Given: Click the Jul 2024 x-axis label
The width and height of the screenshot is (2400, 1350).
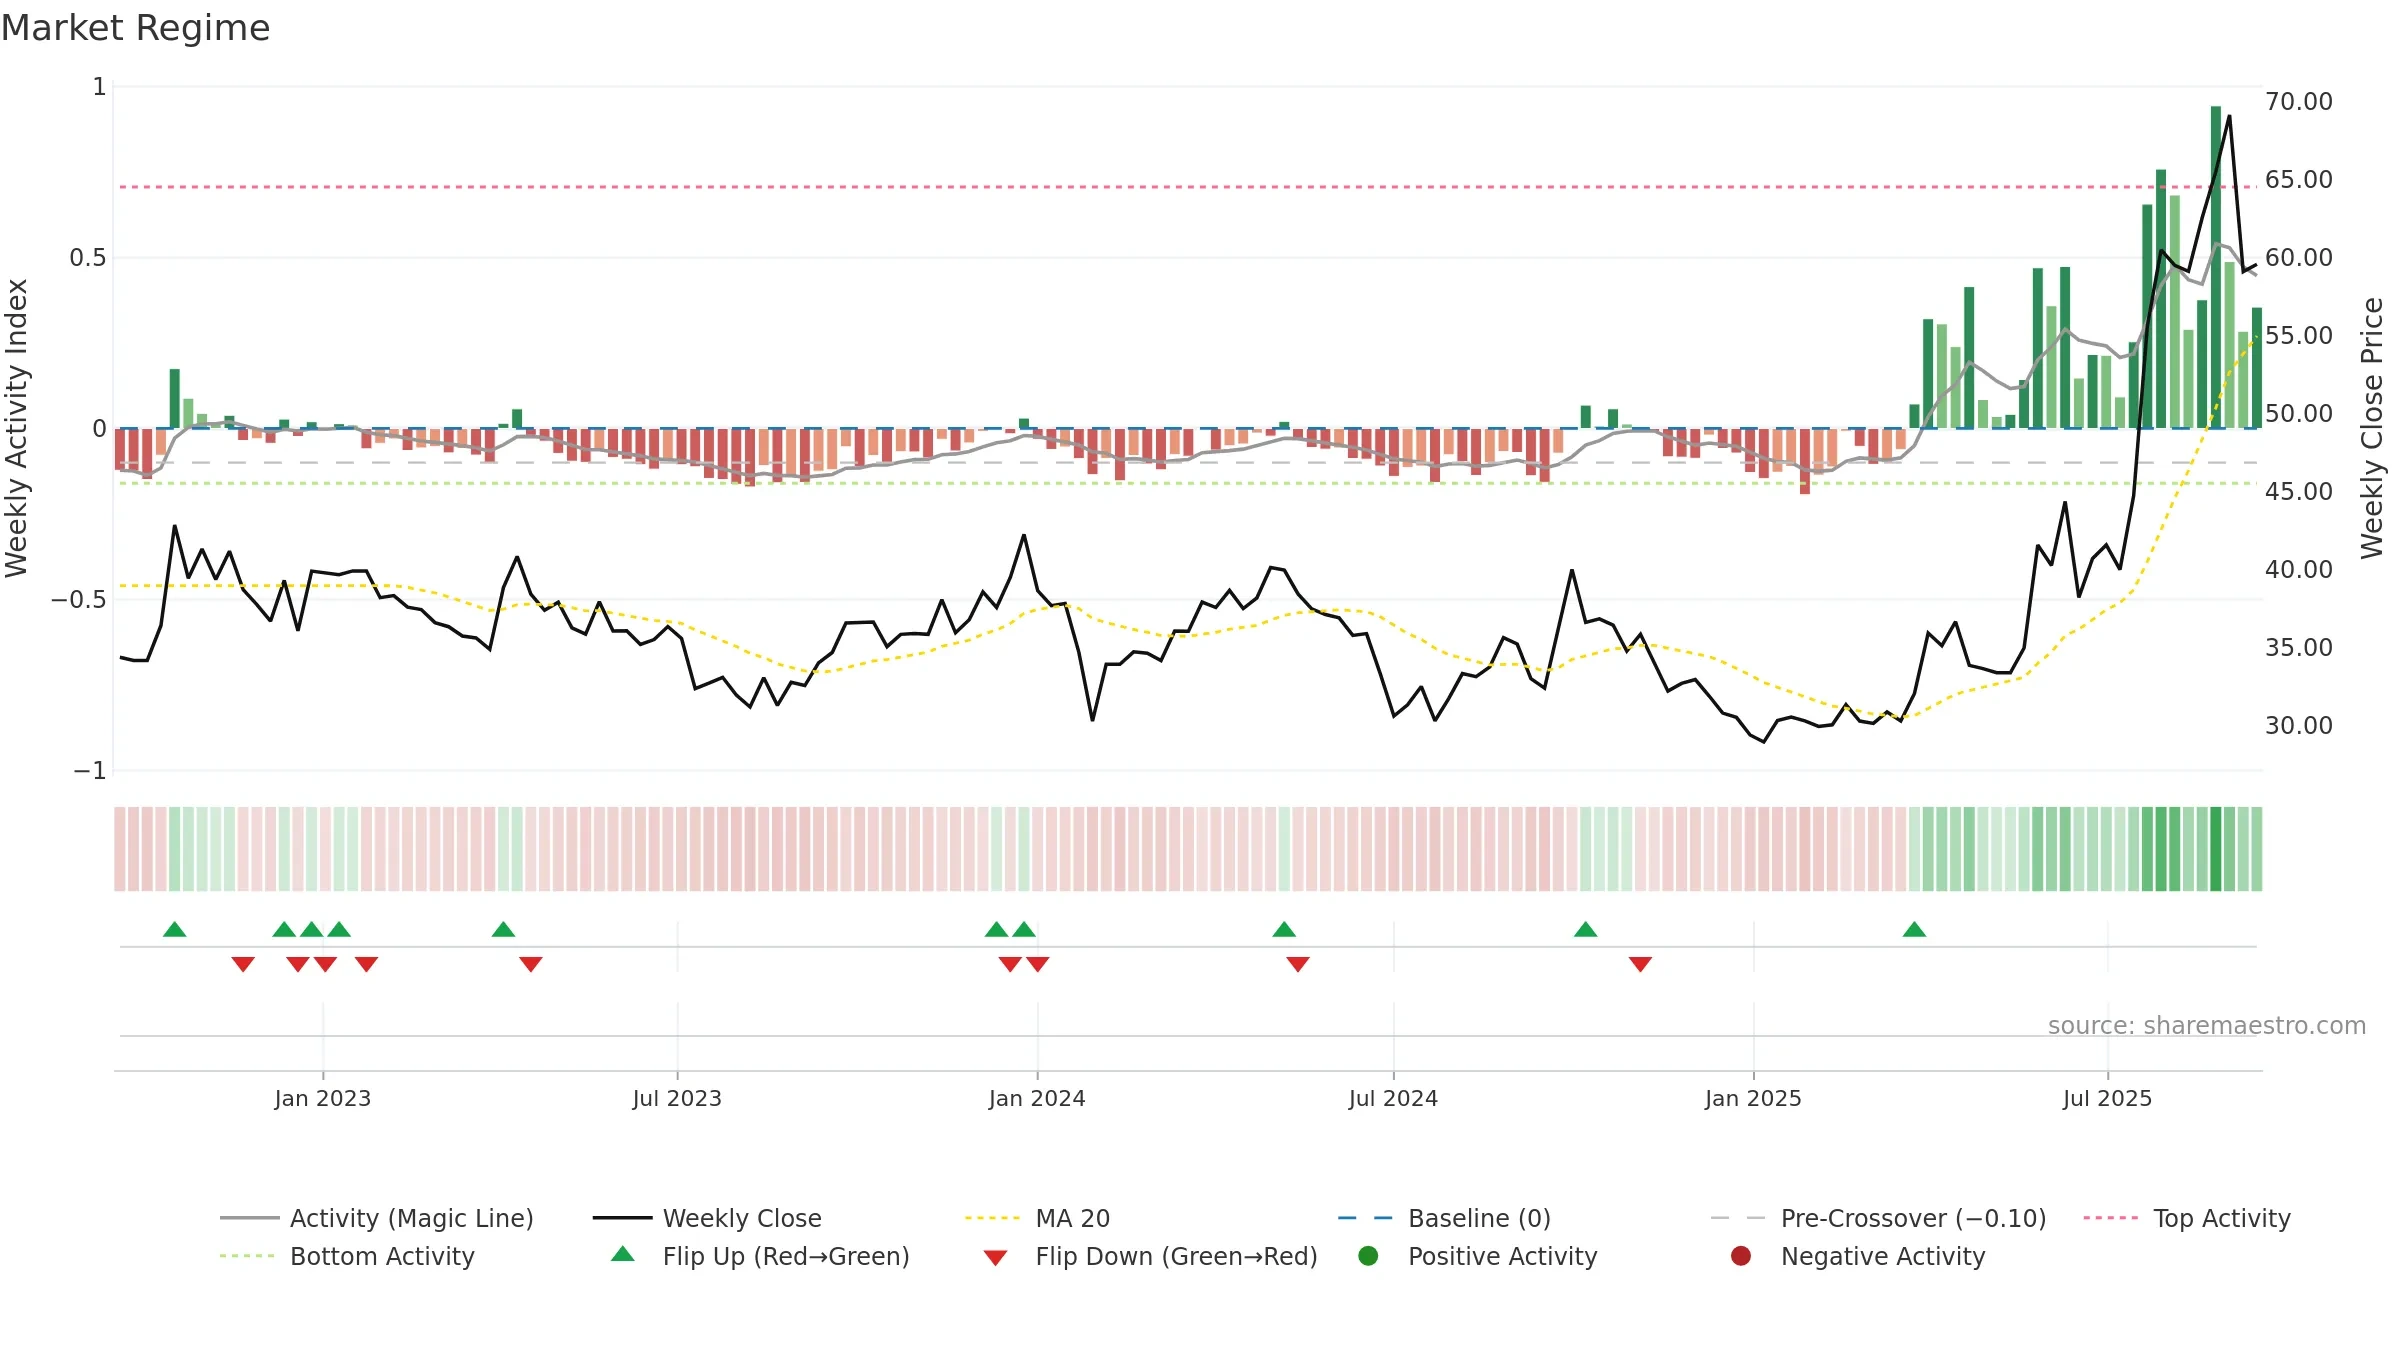Looking at the screenshot, I should [x=1393, y=1098].
